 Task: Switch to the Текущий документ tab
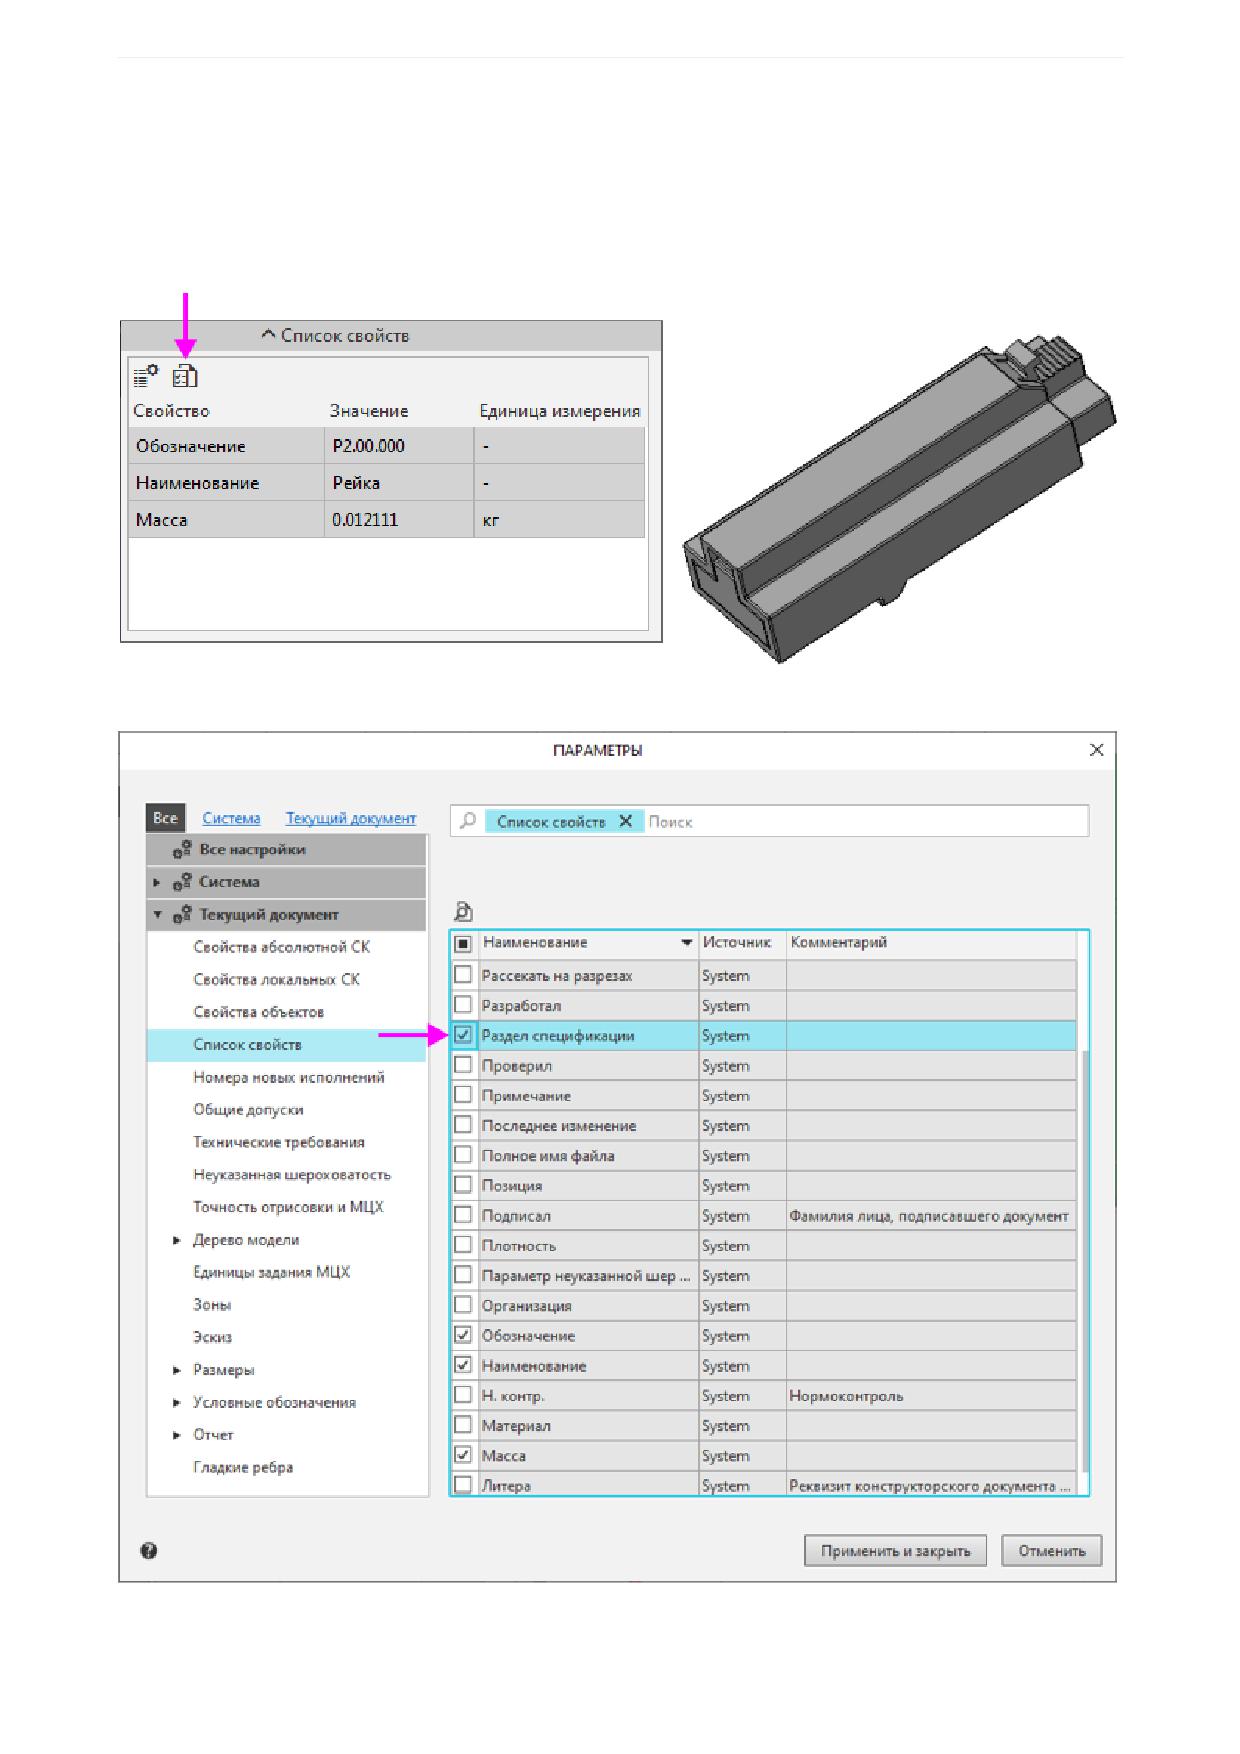[x=351, y=818]
